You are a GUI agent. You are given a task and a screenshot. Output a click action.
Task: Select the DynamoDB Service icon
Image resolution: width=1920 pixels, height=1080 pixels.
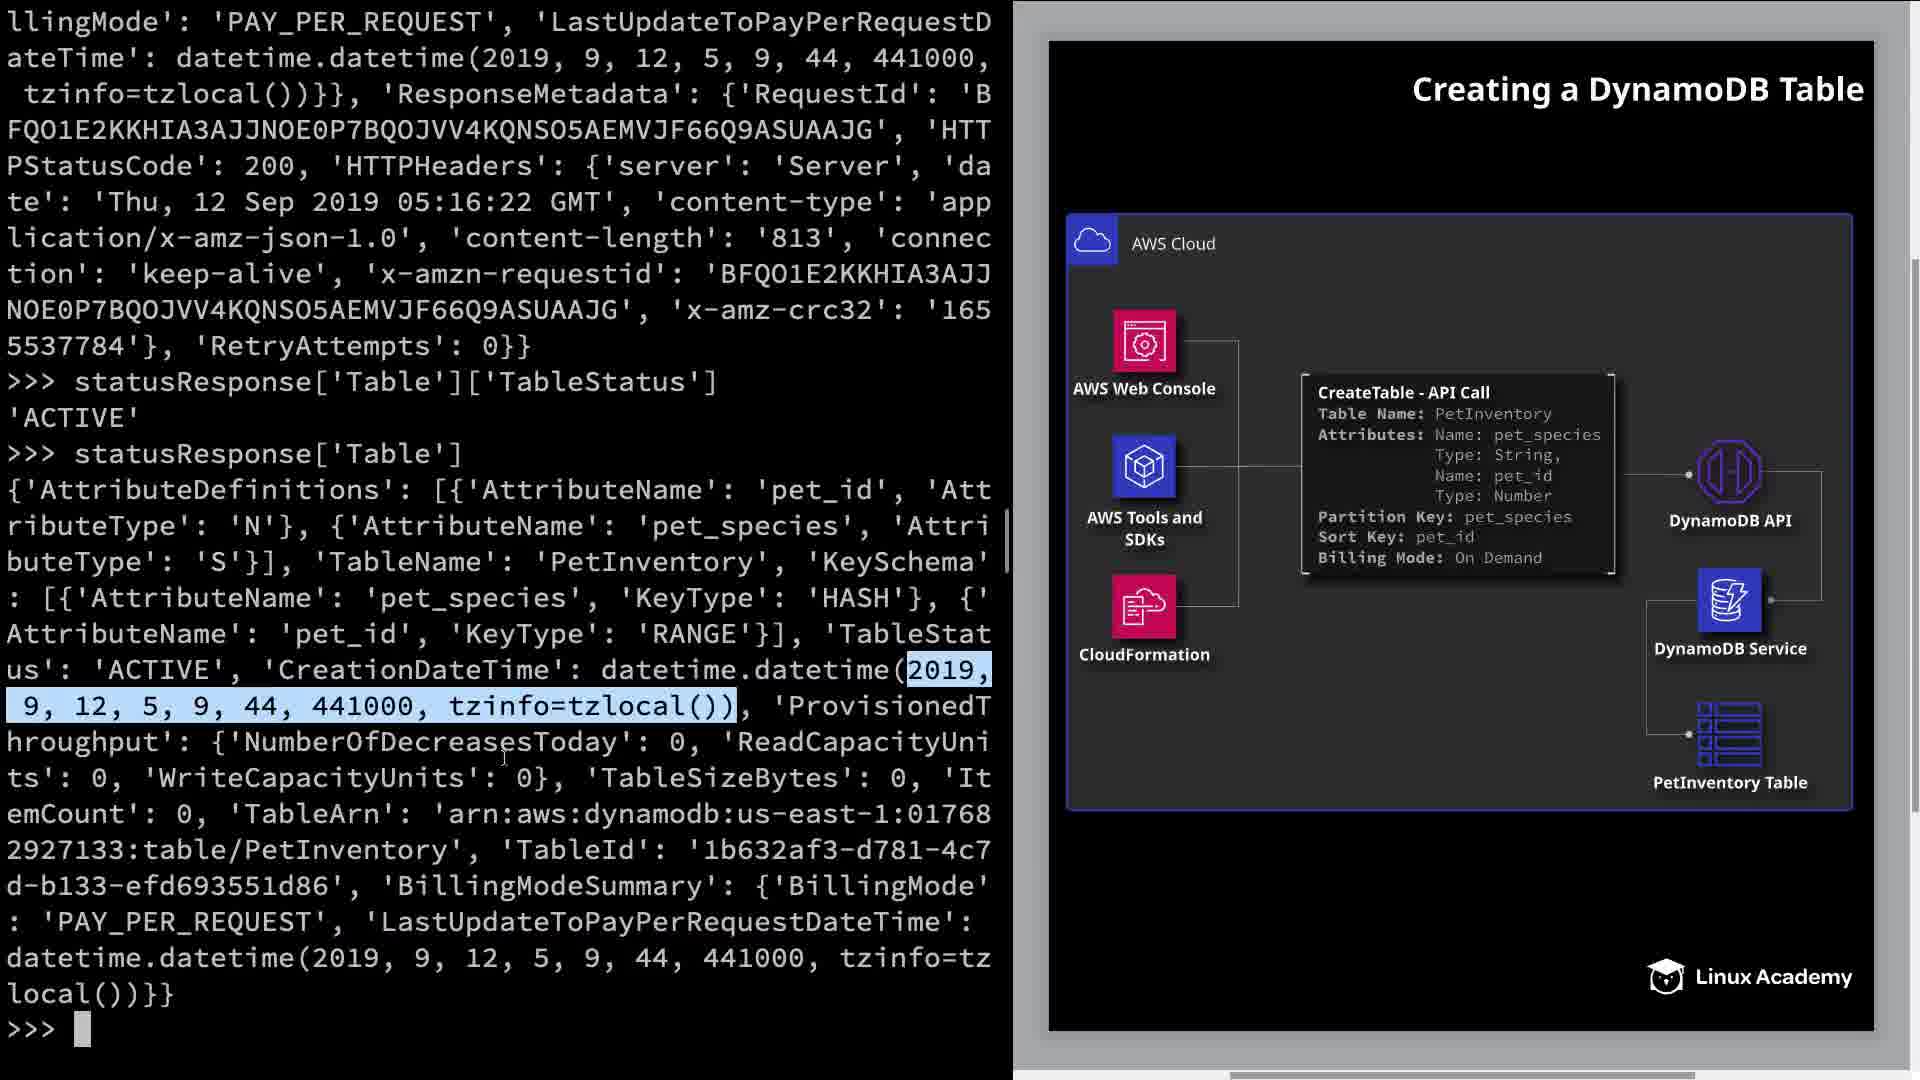[1729, 600]
